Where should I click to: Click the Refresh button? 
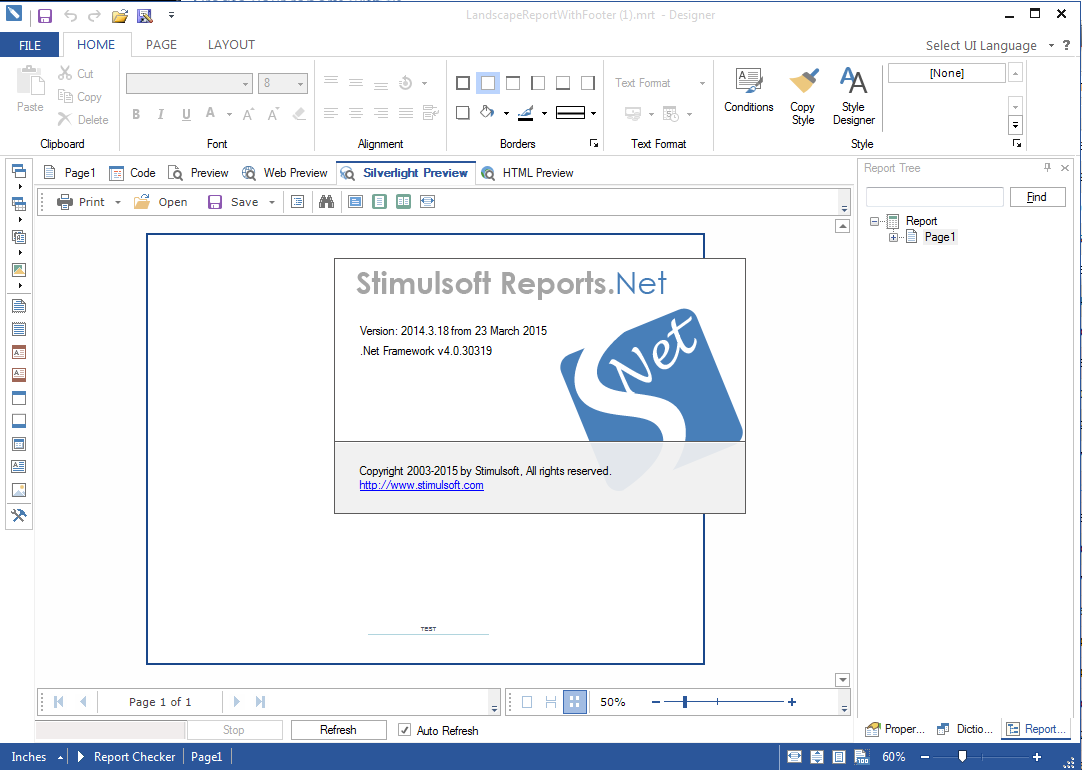pos(338,729)
